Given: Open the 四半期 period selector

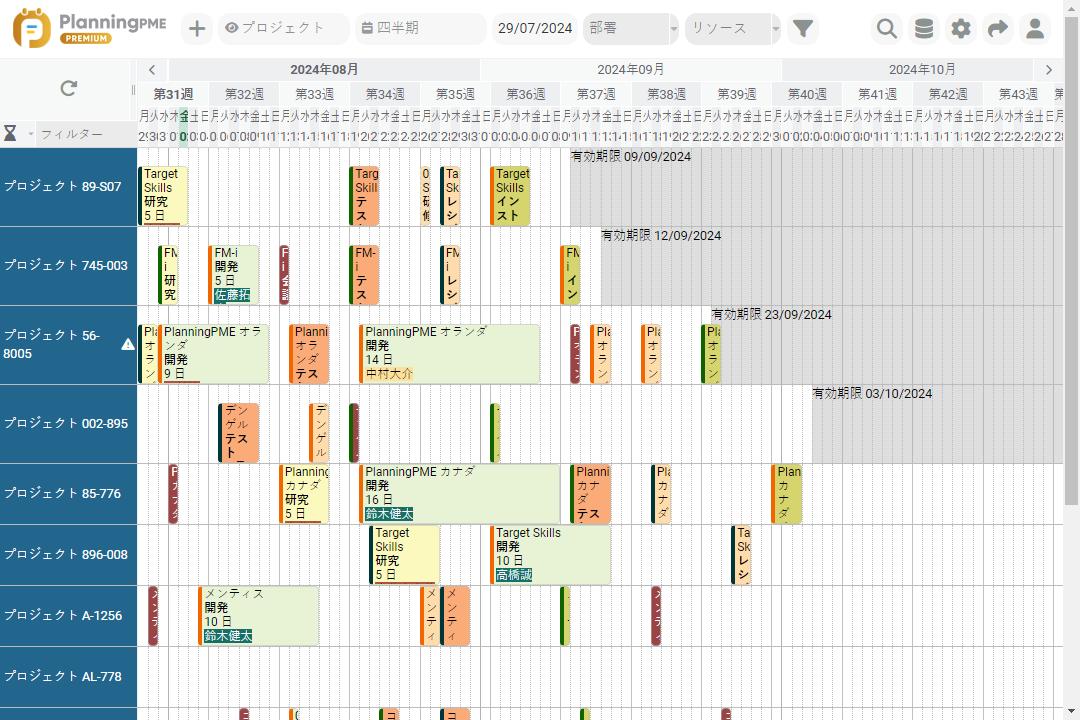Looking at the screenshot, I should point(420,28).
